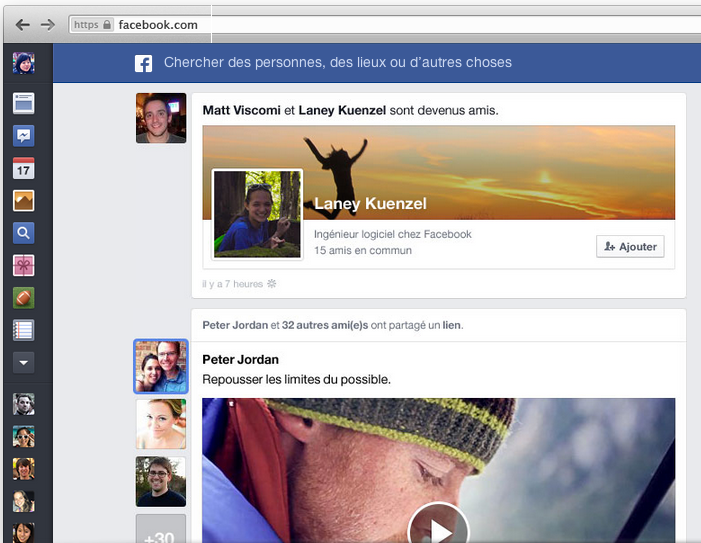Open Laney Kuenzel's profile picture thumbnail
This screenshot has height=543, width=701.
coord(257,214)
